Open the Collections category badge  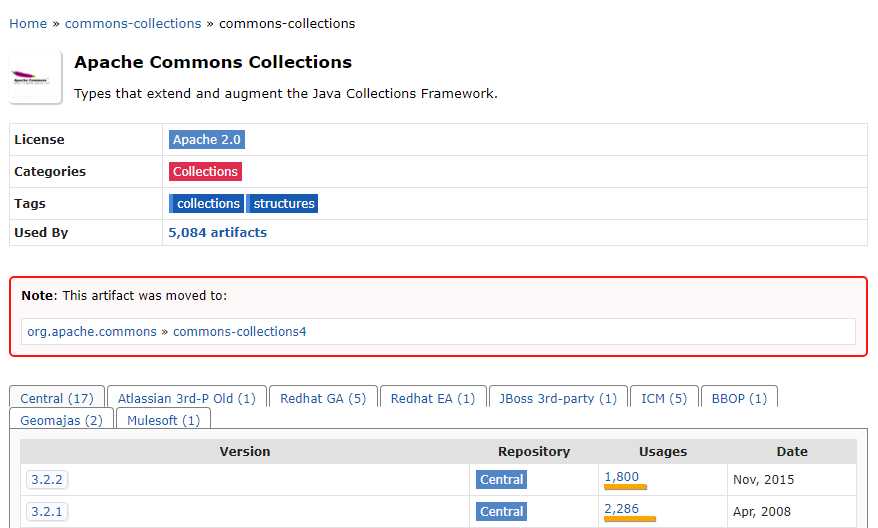point(205,172)
